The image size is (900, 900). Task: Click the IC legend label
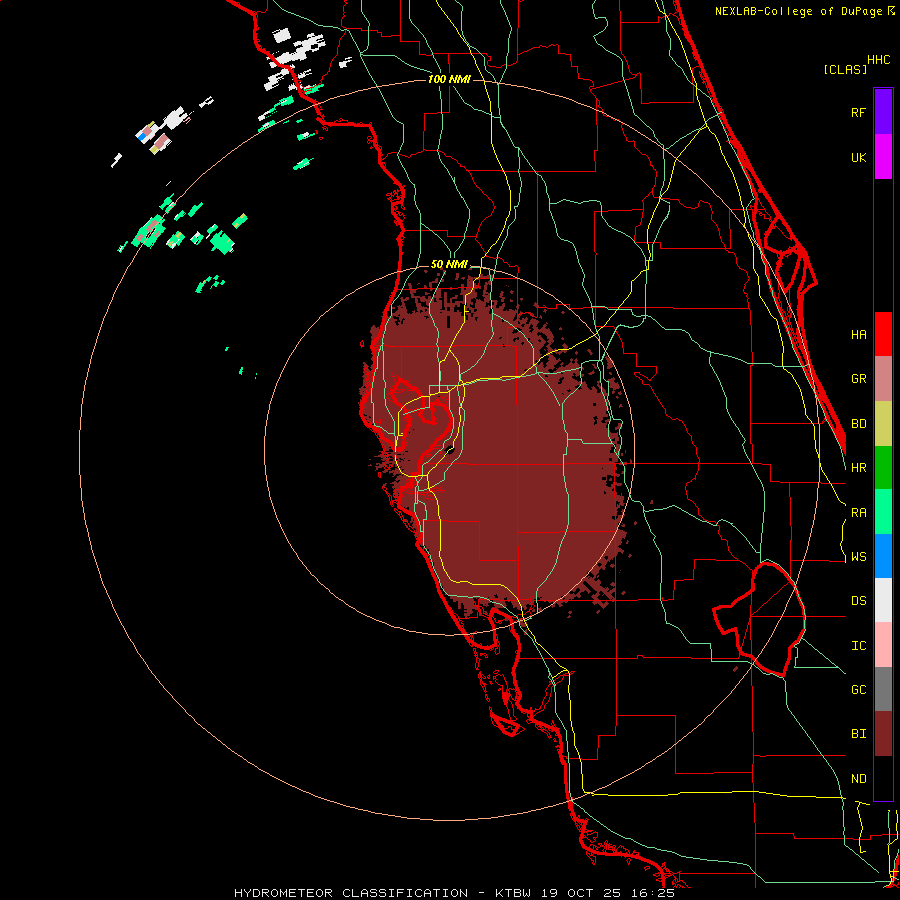pyautogui.click(x=858, y=646)
